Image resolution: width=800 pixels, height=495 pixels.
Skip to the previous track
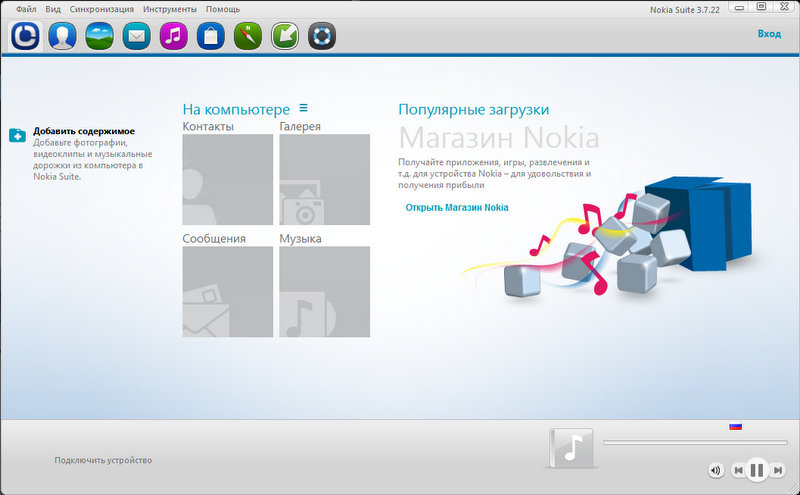pos(738,470)
